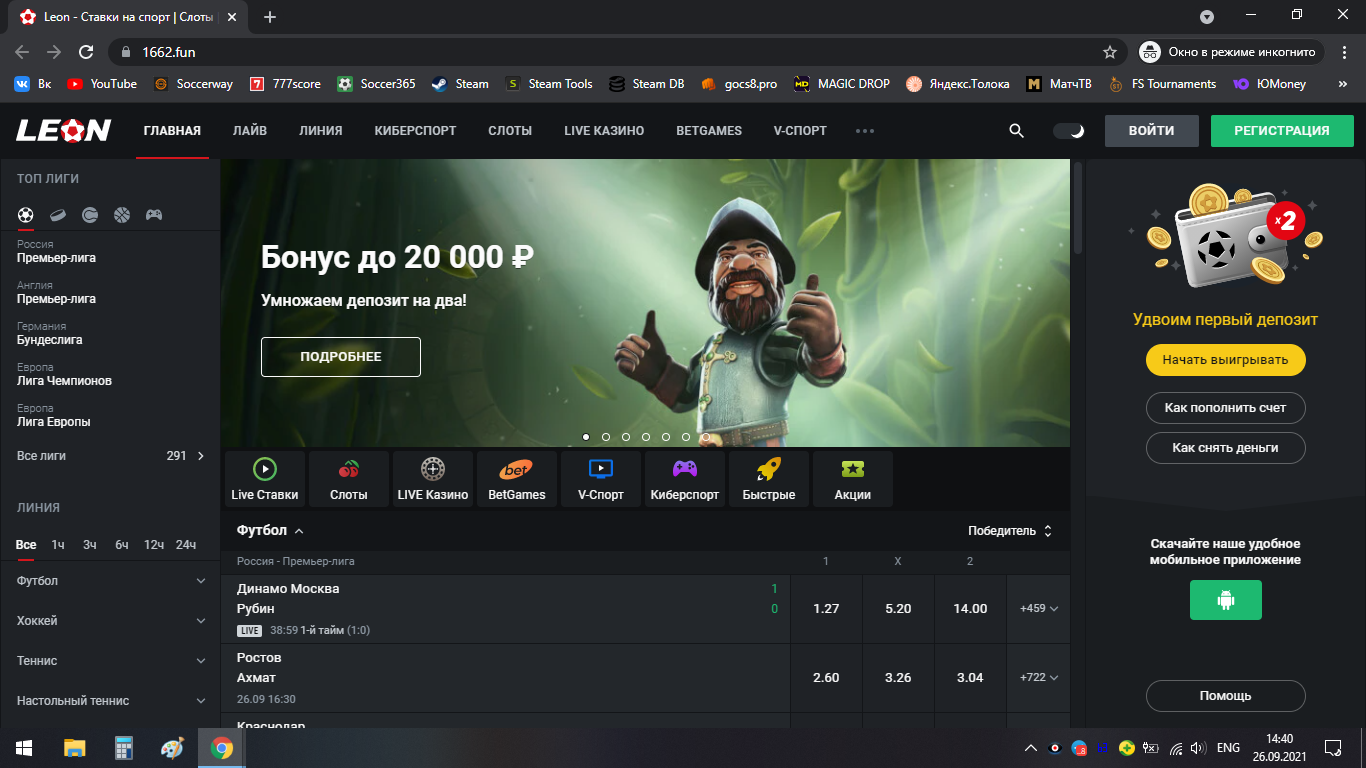Reload the page
This screenshot has width=1366, height=768.
click(86, 52)
